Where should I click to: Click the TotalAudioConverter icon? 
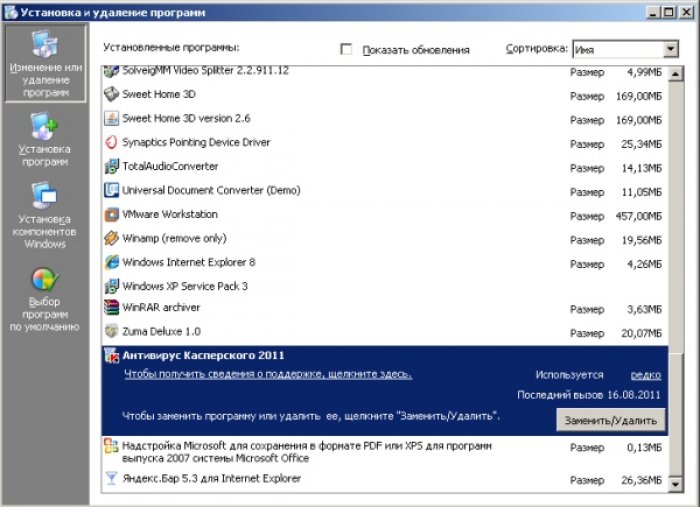pos(111,166)
